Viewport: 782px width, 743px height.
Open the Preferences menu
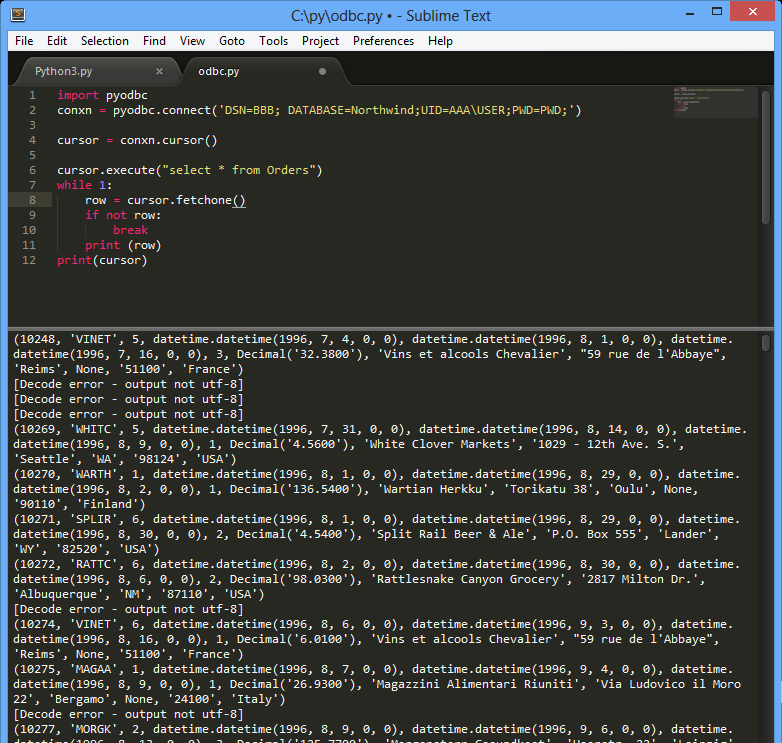383,41
